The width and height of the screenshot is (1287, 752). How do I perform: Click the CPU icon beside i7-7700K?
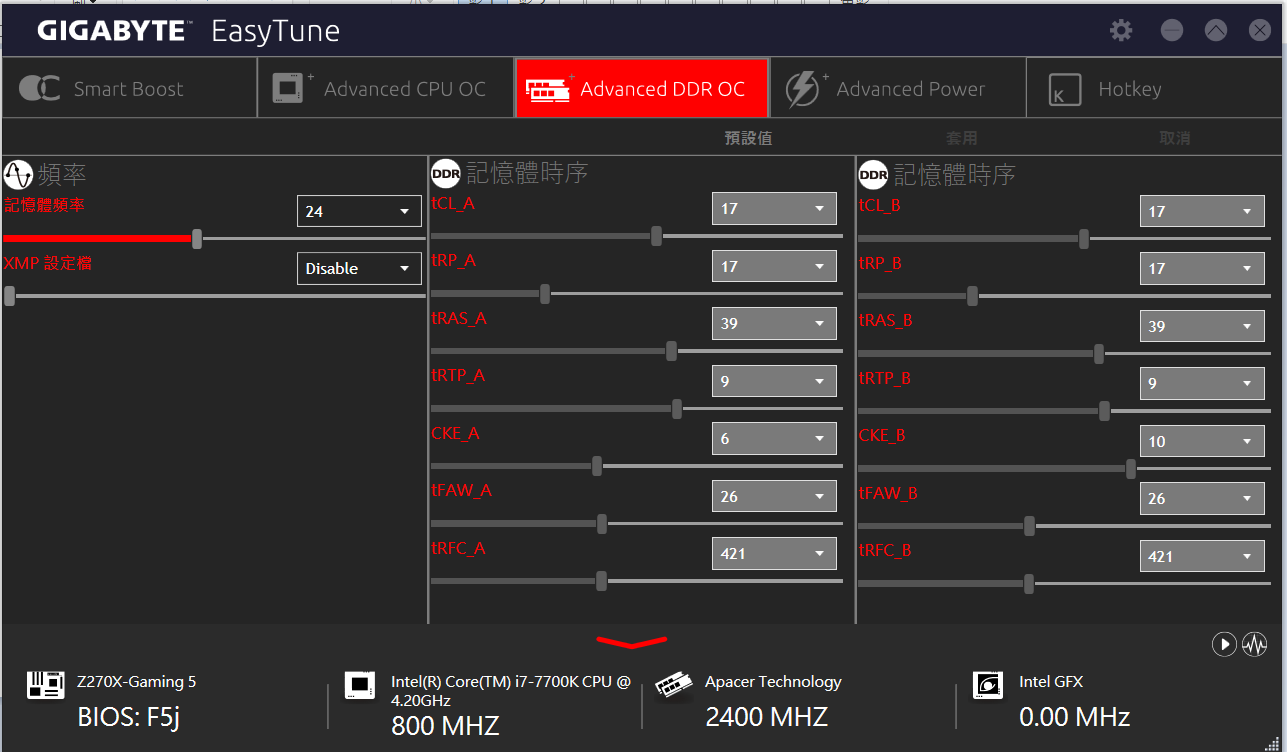[360, 685]
